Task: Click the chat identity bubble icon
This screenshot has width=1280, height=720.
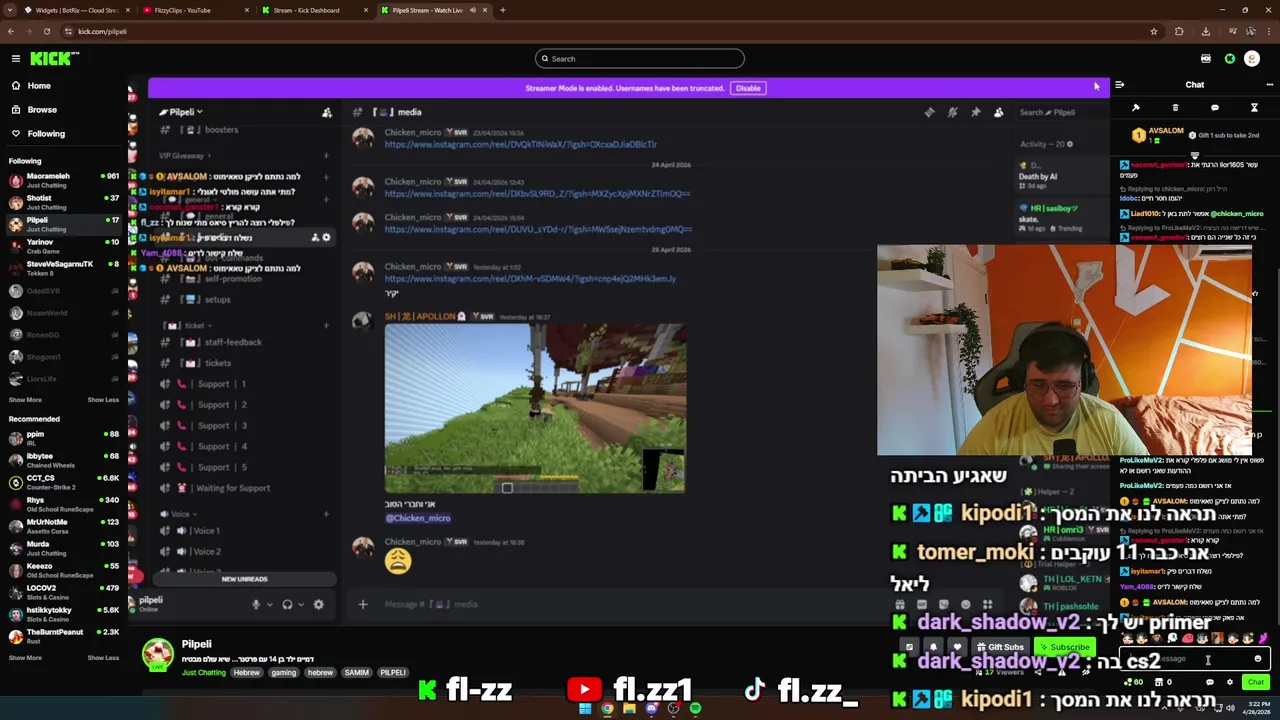Action: pyautogui.click(x=1210, y=683)
